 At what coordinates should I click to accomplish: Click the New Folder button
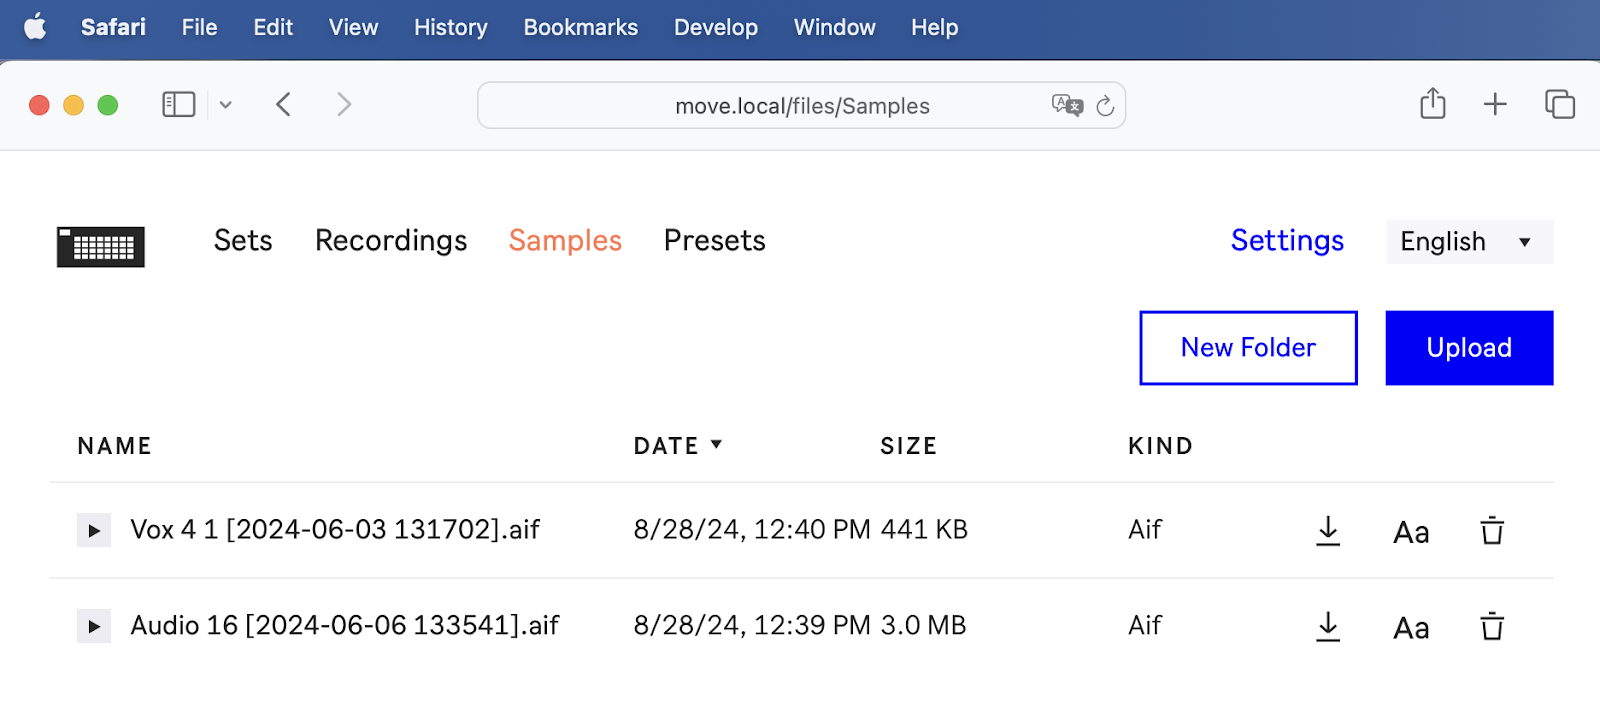1248,348
